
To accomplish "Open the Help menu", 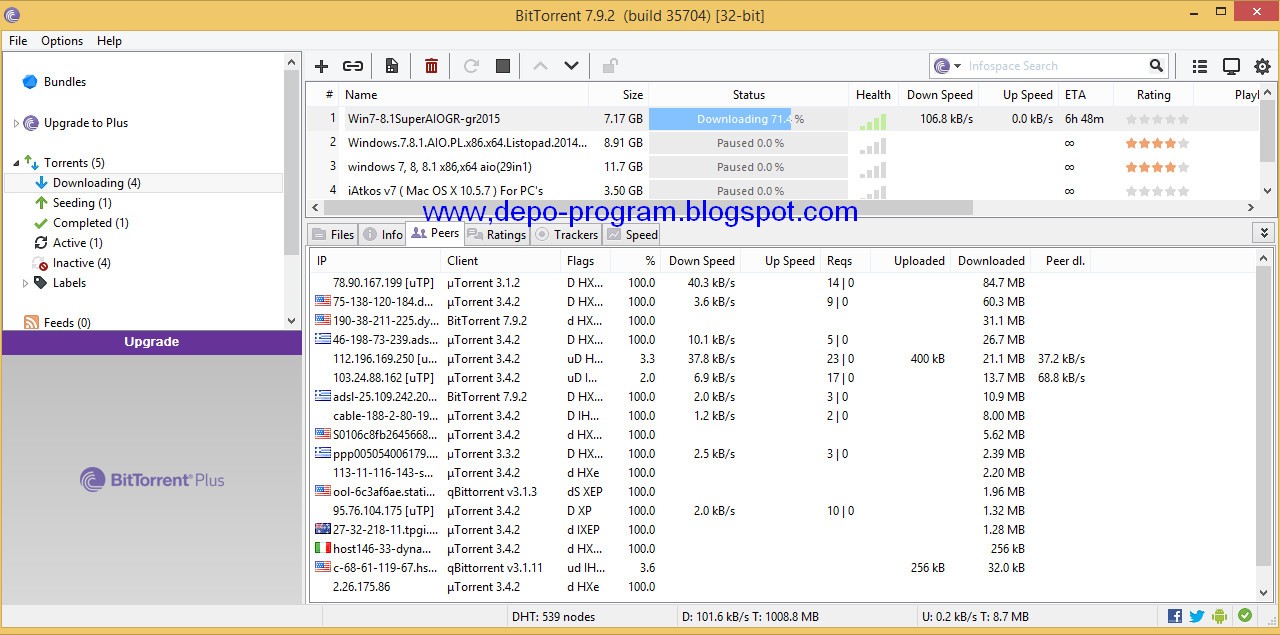I will (x=109, y=41).
